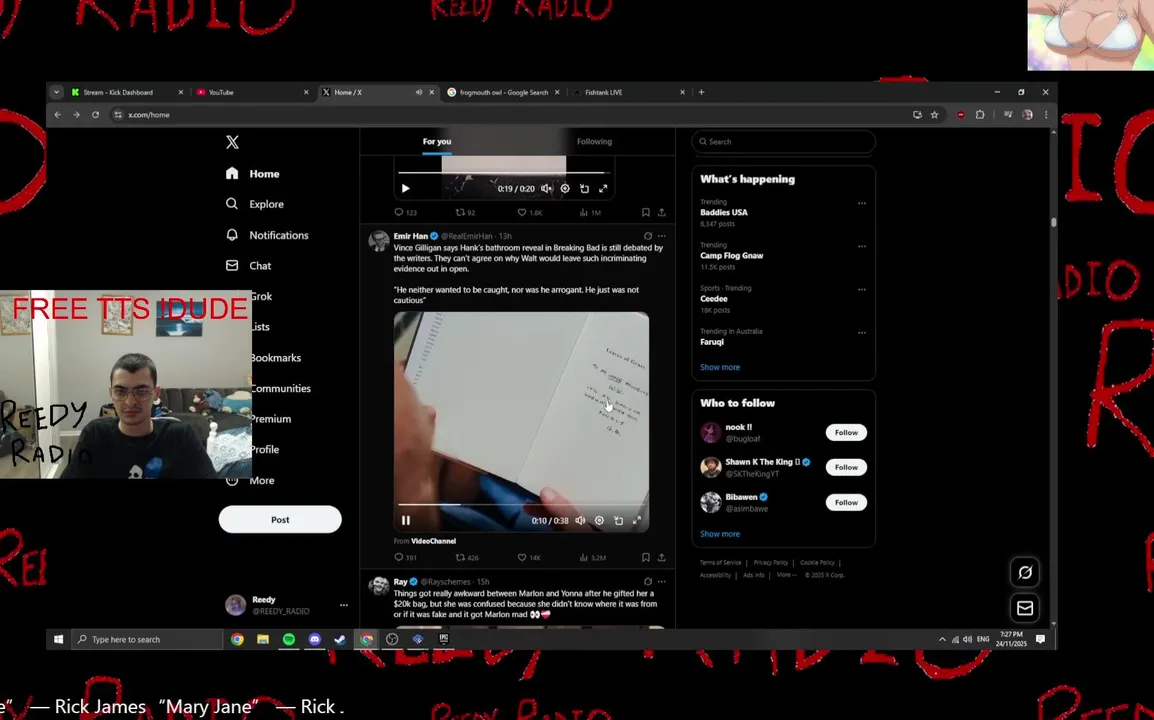The width and height of the screenshot is (1154, 720).
Task: Open options for Ceedee trend
Action: [861, 289]
